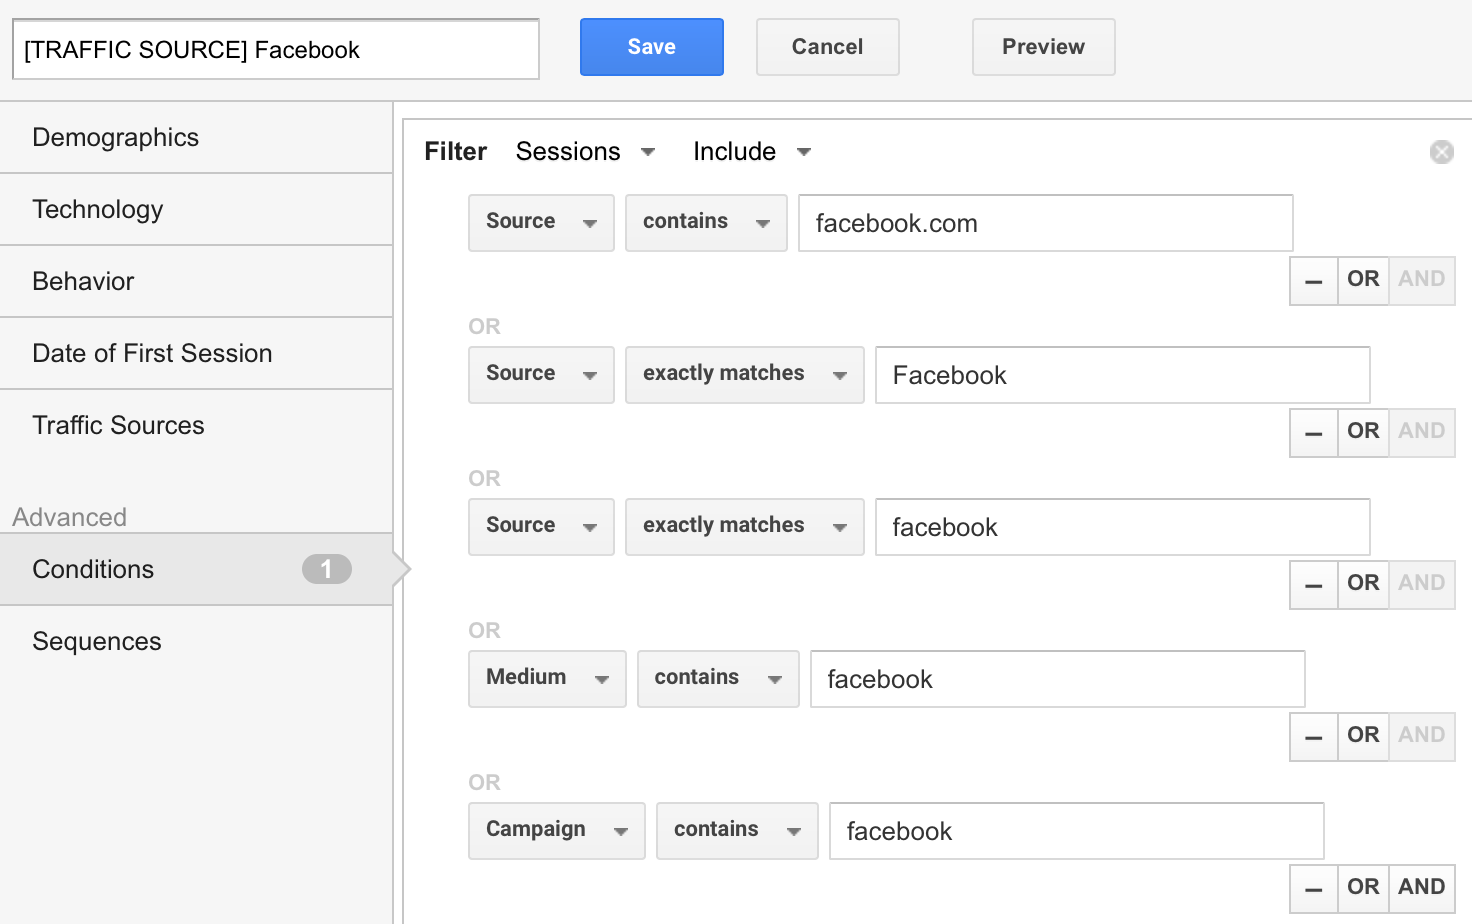The height and width of the screenshot is (924, 1472).
Task: Add AND condition after the Campaign row
Action: [x=1422, y=888]
